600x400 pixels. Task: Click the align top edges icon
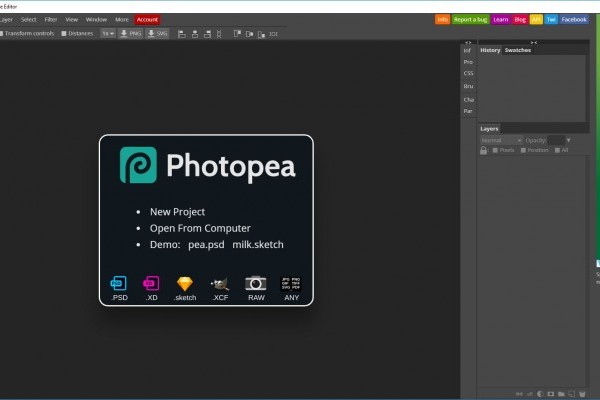237,34
